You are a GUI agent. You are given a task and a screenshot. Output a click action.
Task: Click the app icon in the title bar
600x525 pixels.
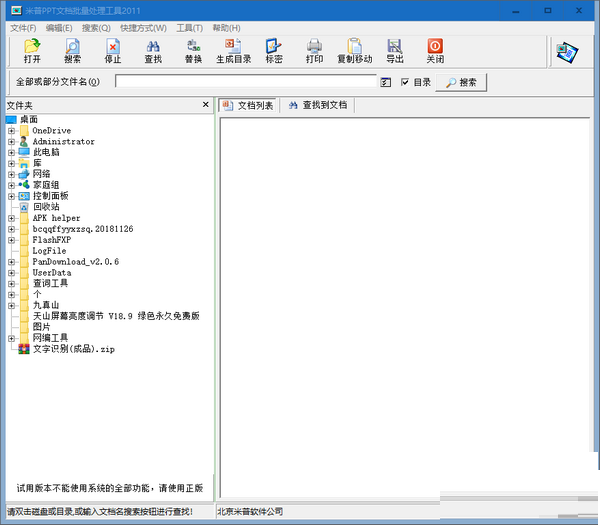coord(16,10)
